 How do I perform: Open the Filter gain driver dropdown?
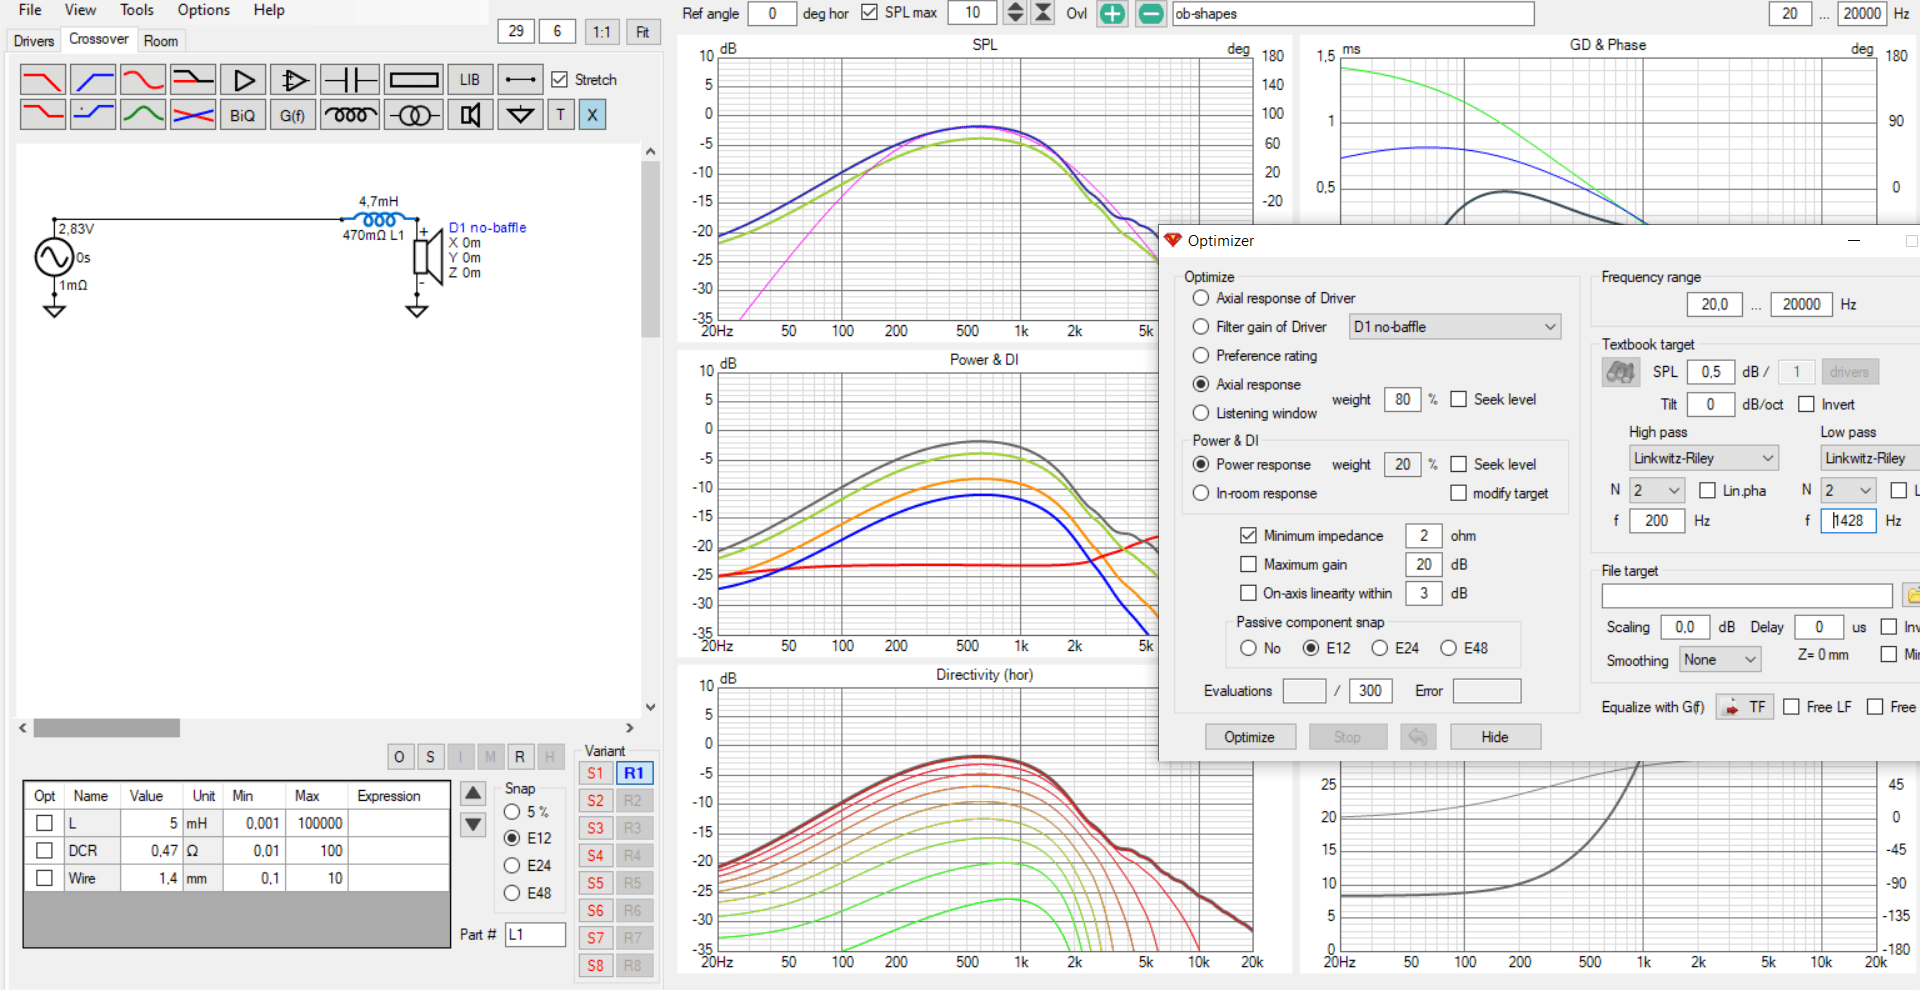(x=1455, y=327)
